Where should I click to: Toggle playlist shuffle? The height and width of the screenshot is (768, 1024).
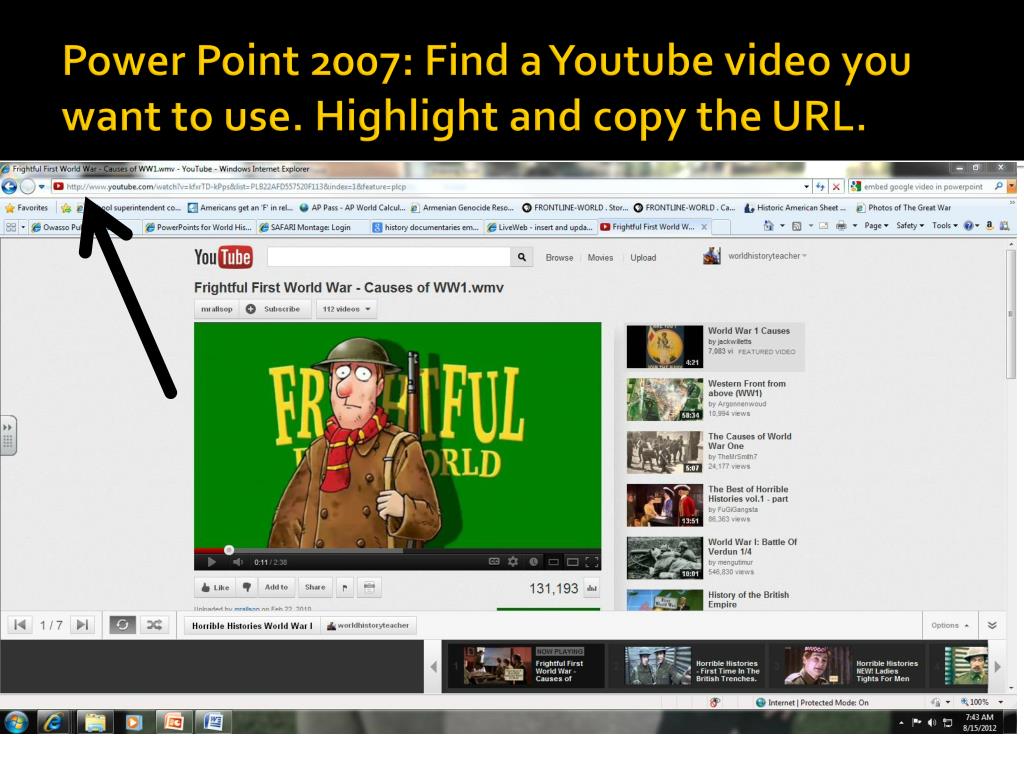click(x=154, y=625)
